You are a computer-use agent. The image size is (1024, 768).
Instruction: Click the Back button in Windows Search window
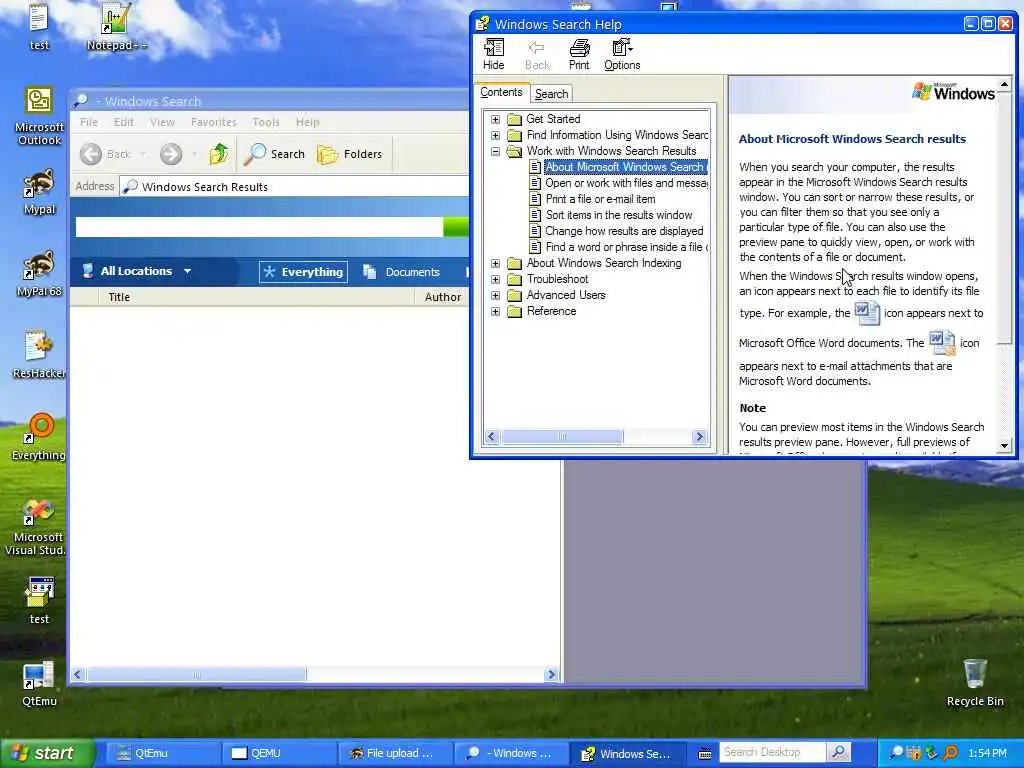104,154
